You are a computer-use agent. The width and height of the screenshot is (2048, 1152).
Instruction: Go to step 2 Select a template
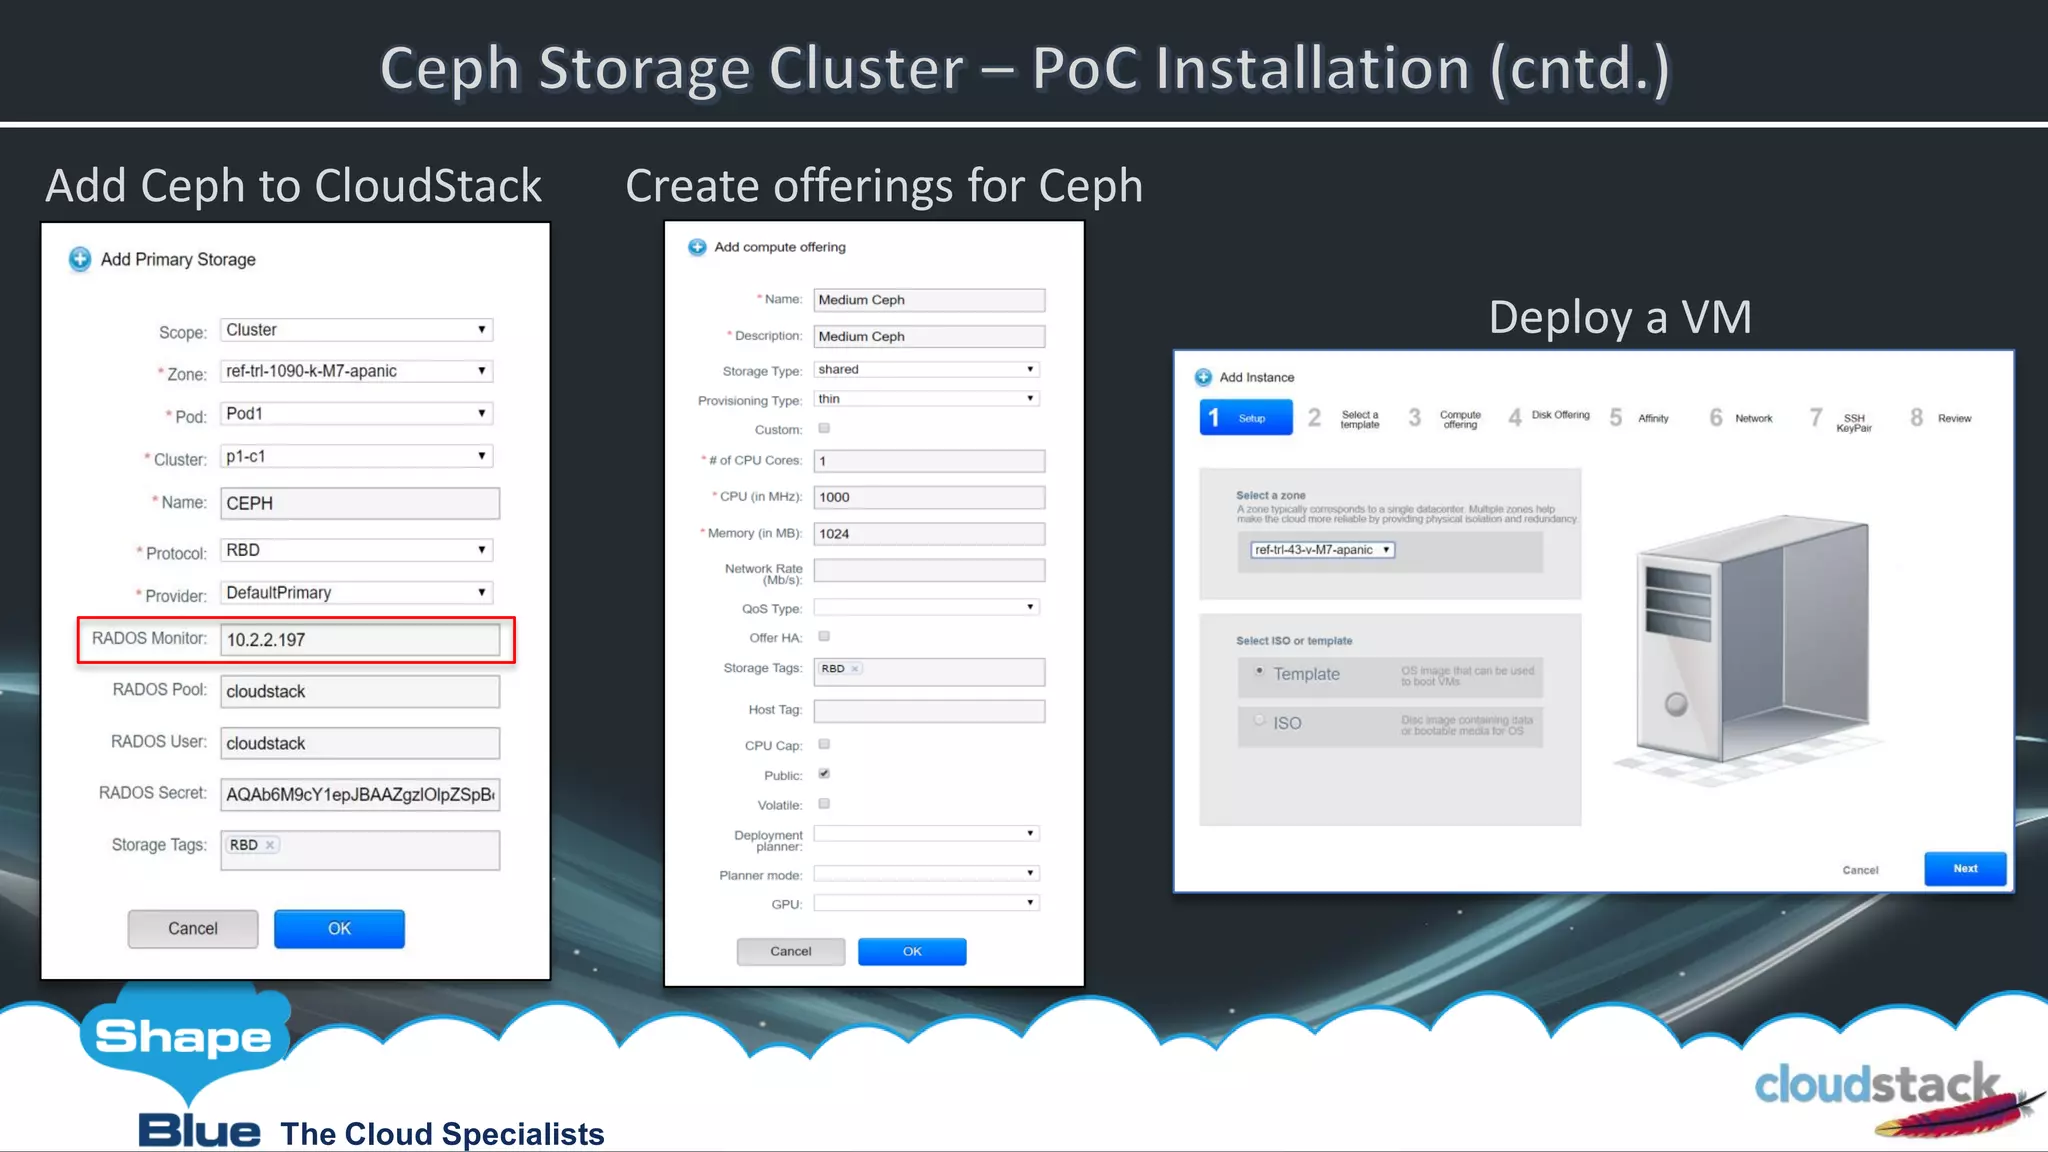tap(1345, 418)
